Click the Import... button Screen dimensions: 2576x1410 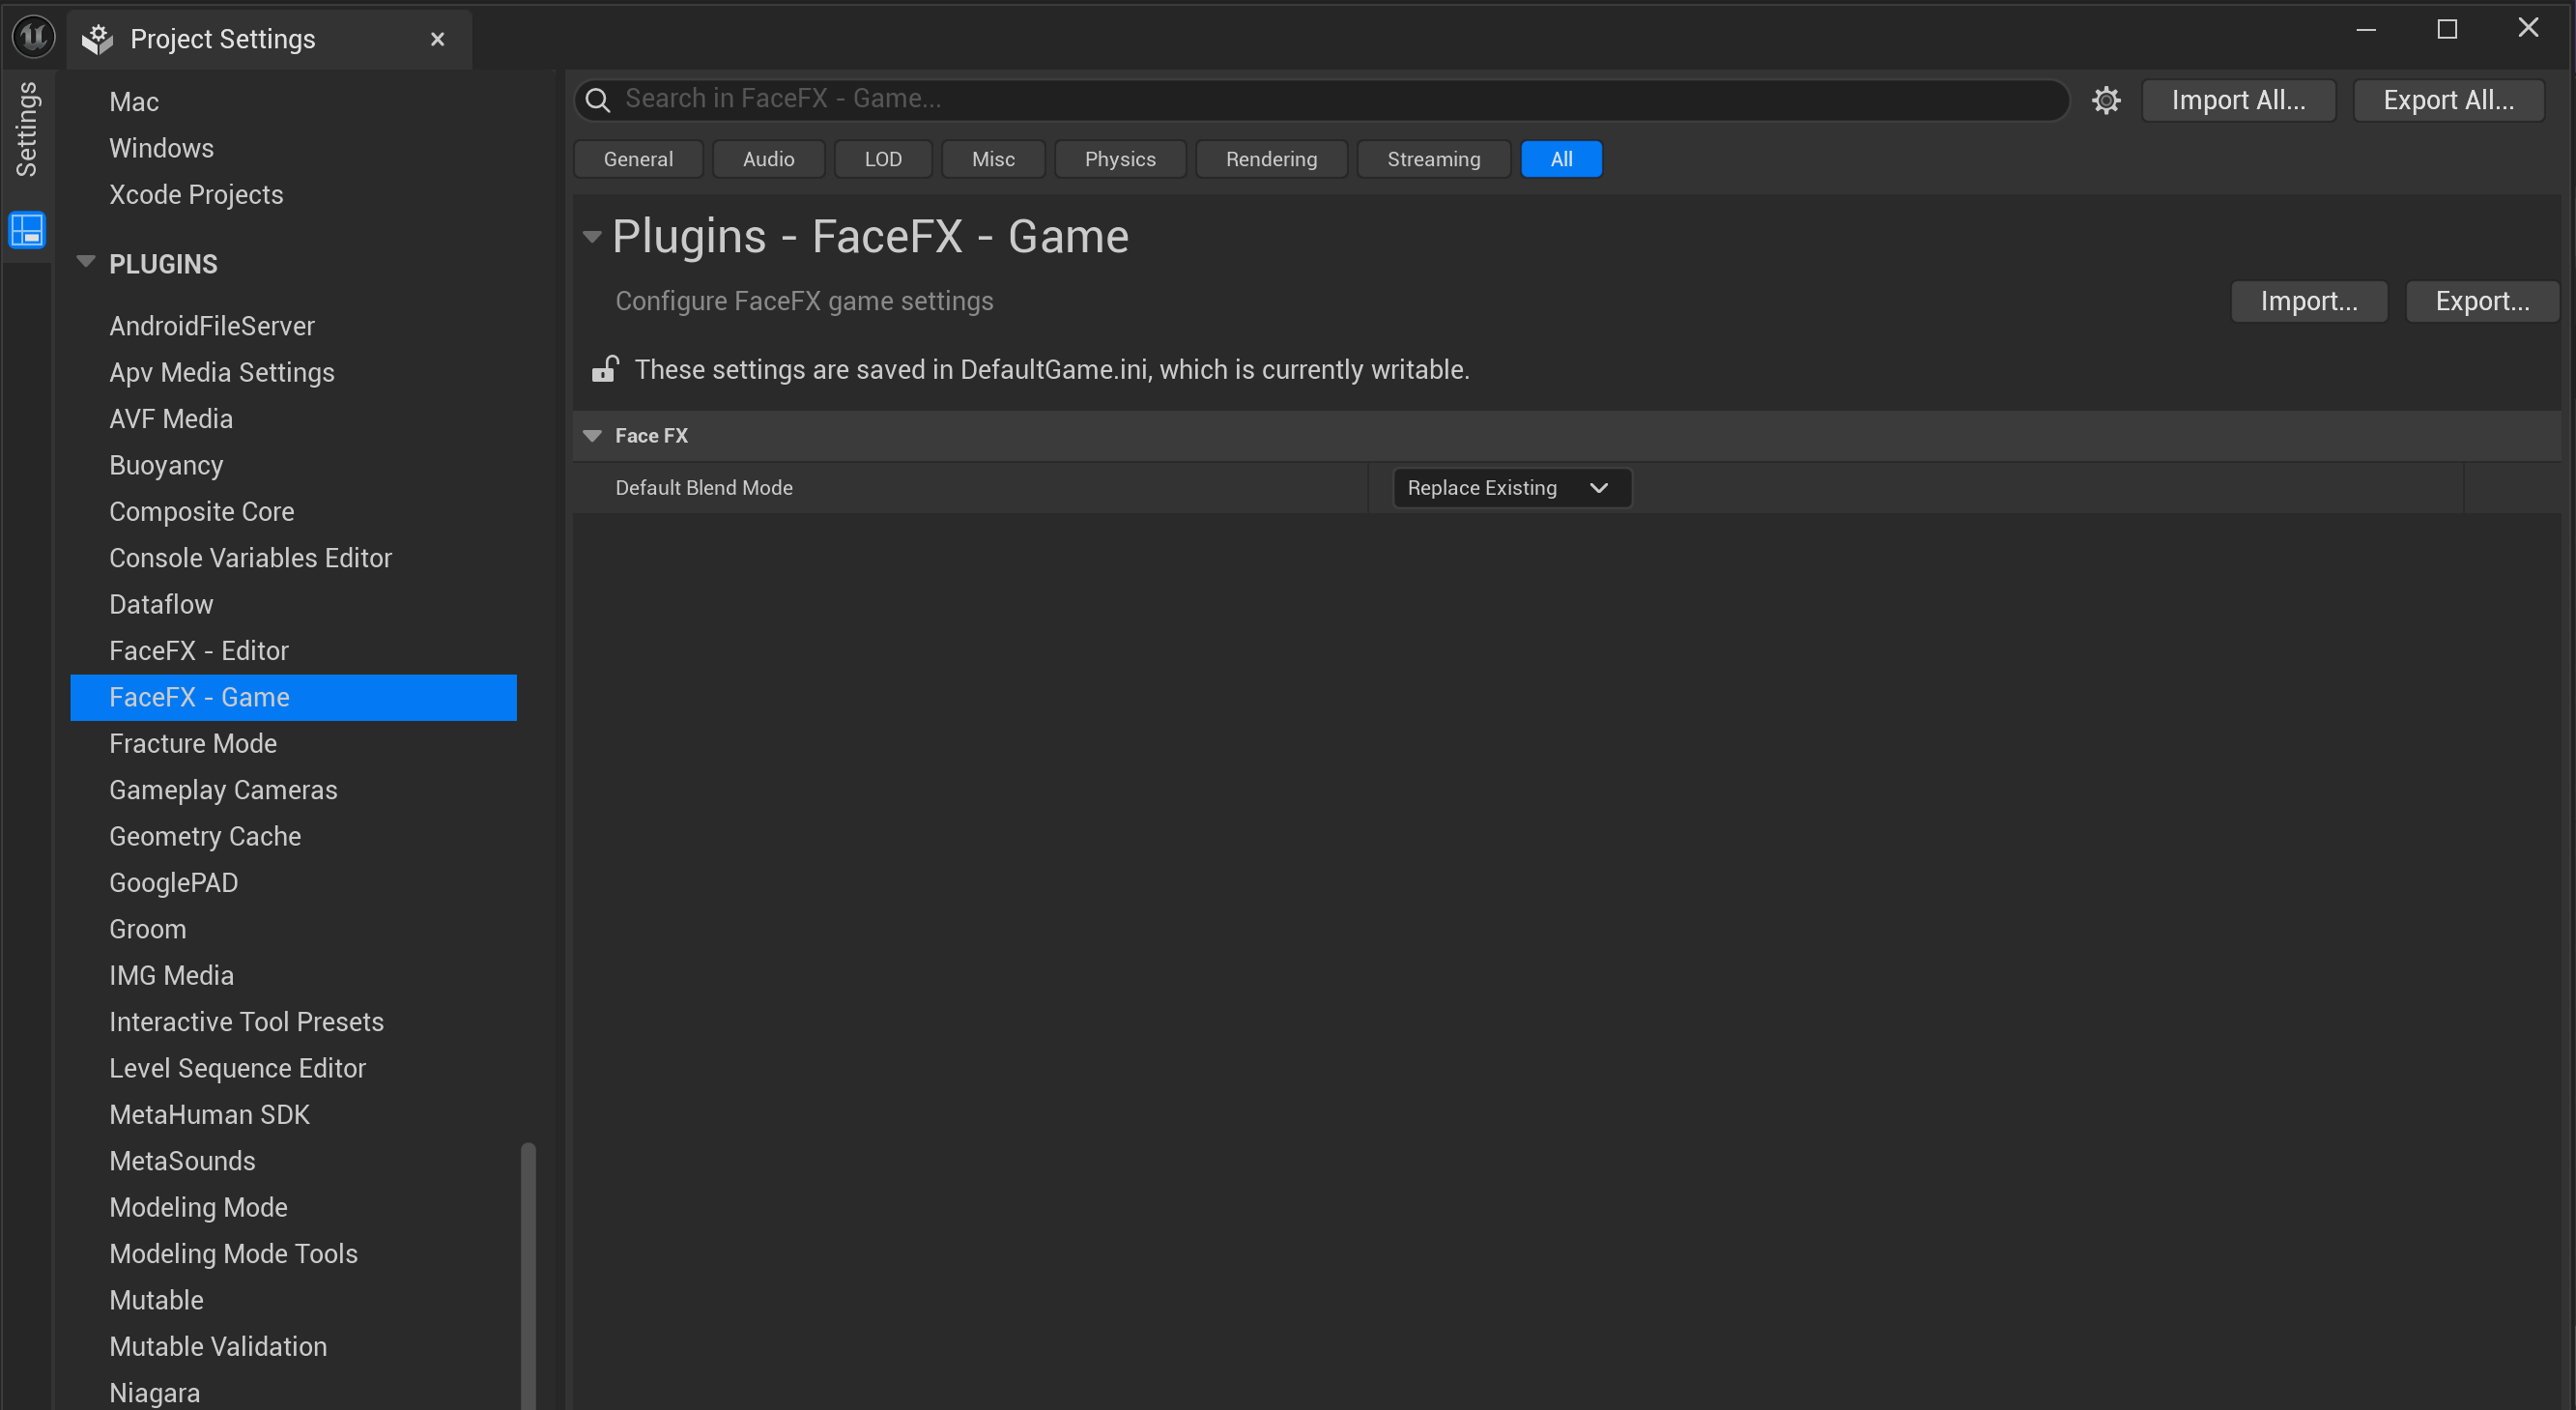tap(2309, 301)
